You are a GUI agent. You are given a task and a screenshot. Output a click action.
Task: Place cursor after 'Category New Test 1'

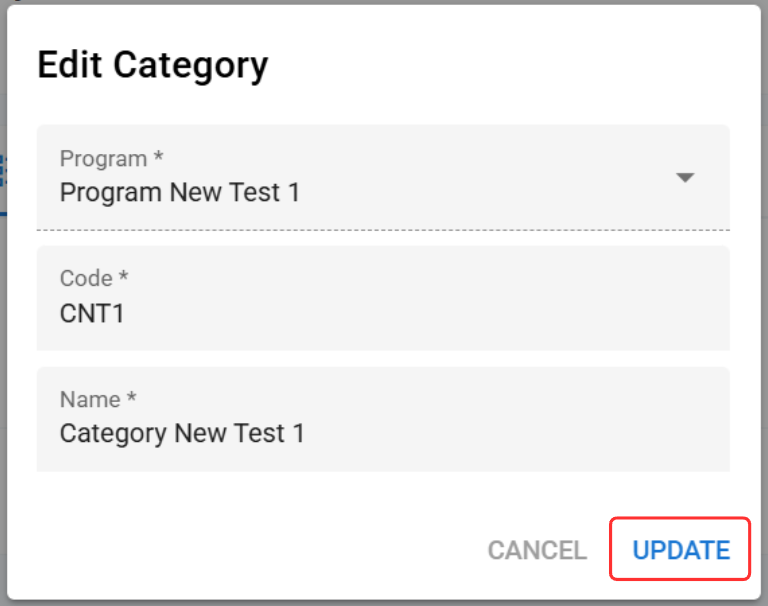(307, 433)
